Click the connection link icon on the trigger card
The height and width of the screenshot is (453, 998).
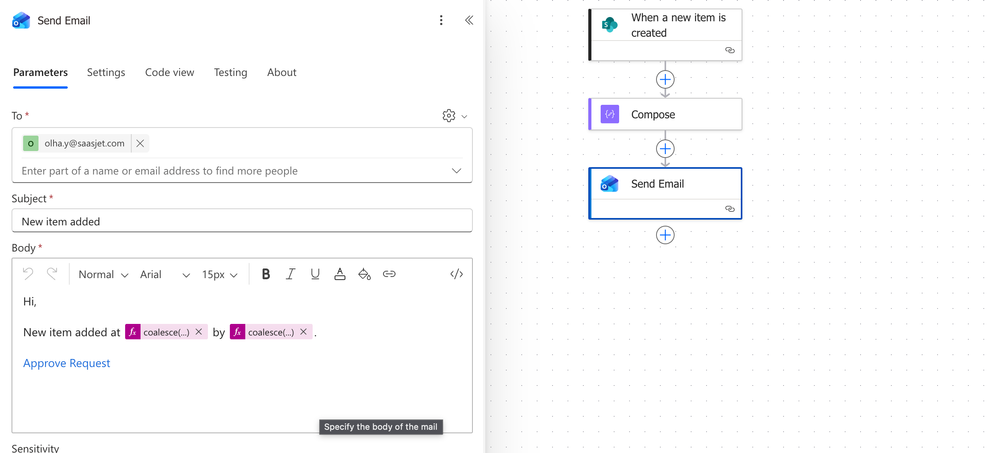pos(730,50)
